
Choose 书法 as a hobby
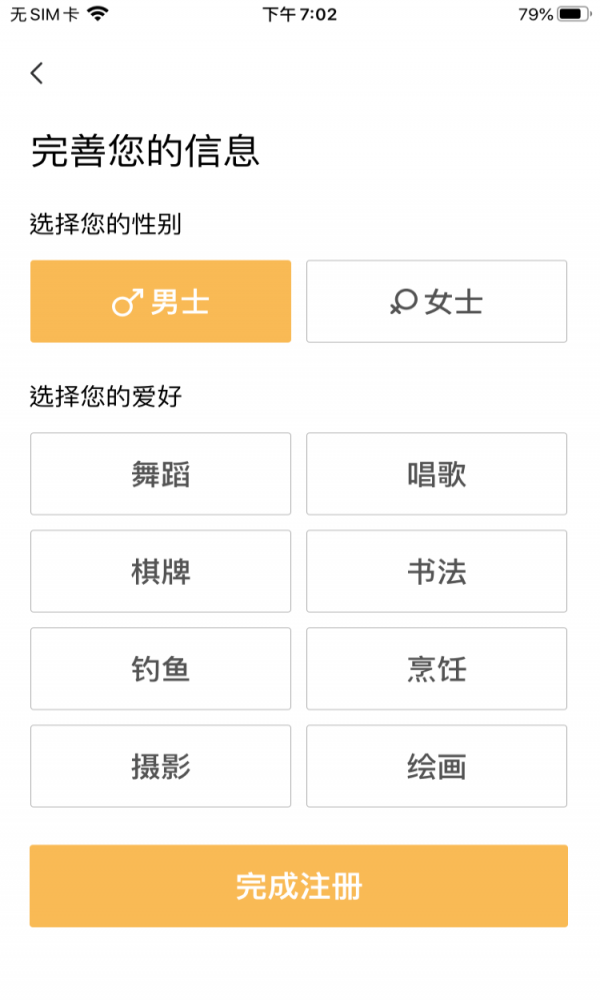point(436,571)
